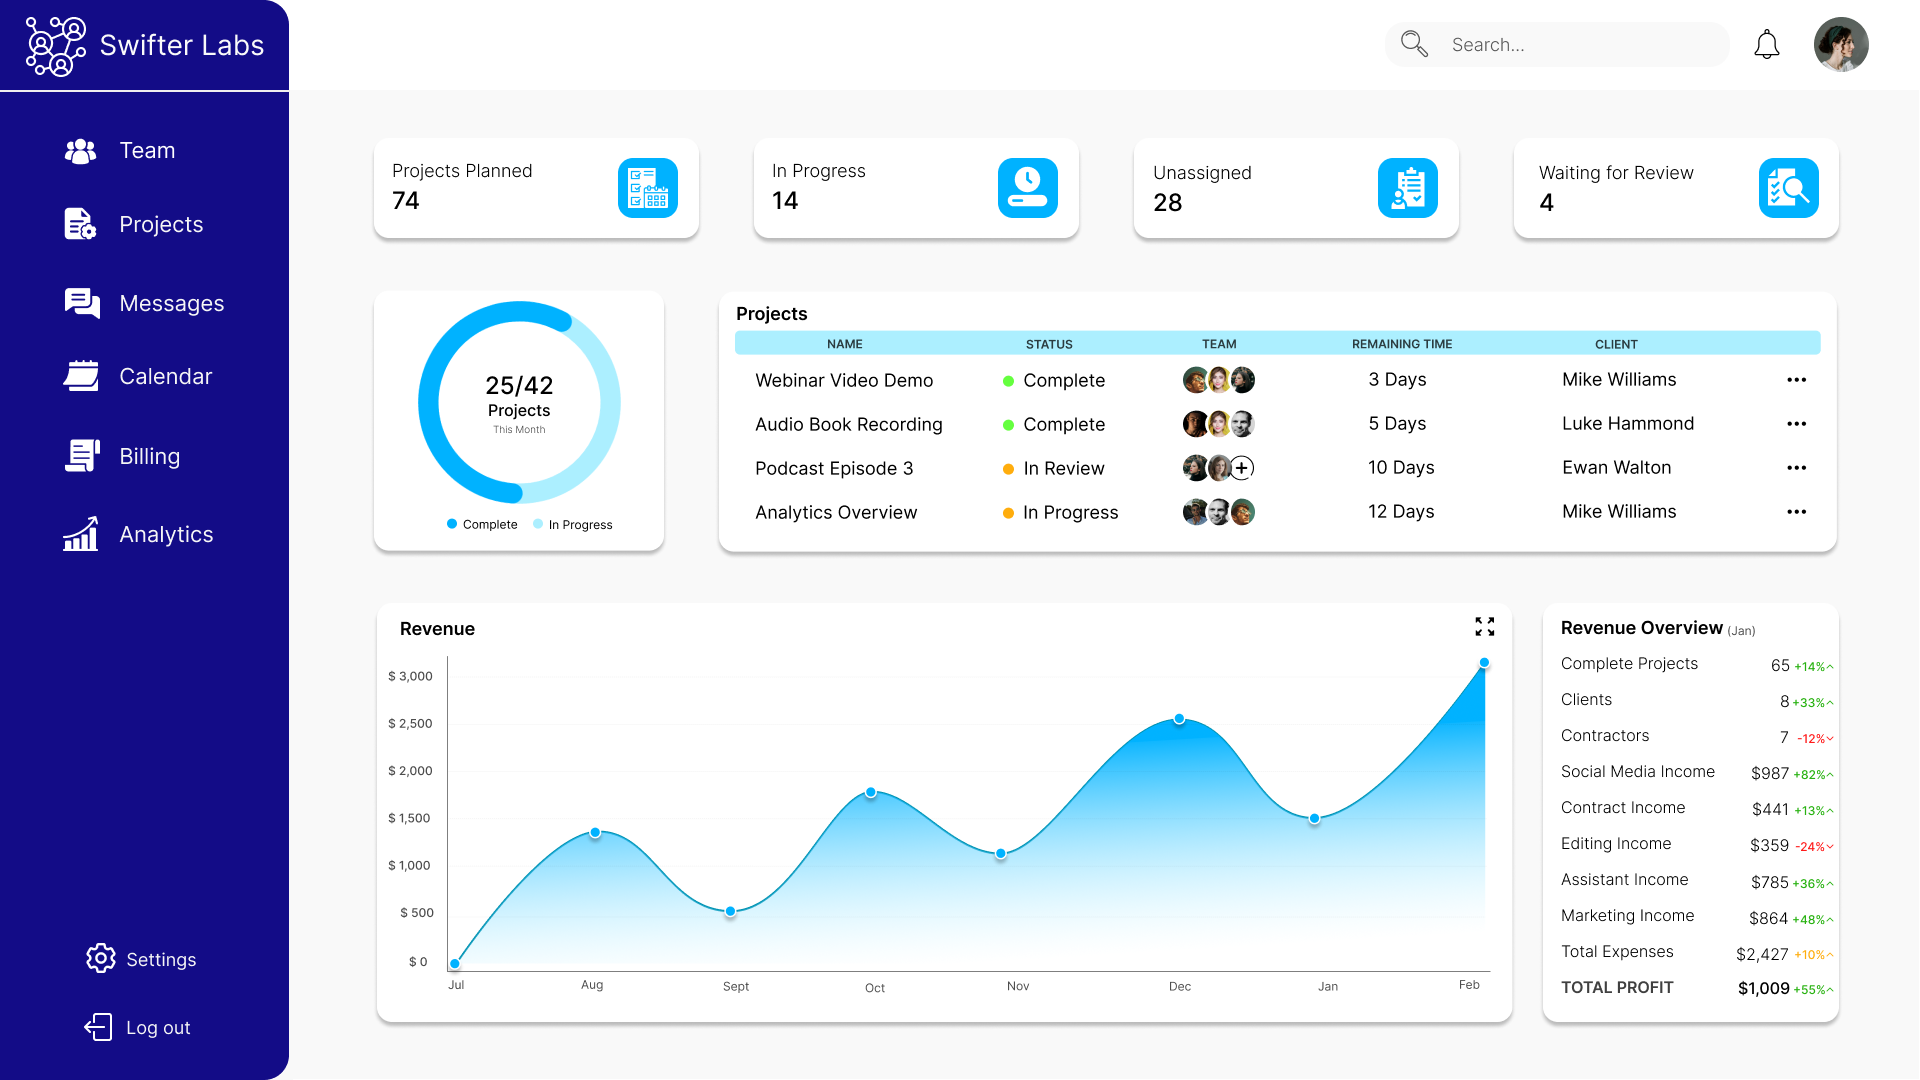
Task: Add team member to Podcast Episode 3
Action: pyautogui.click(x=1242, y=468)
